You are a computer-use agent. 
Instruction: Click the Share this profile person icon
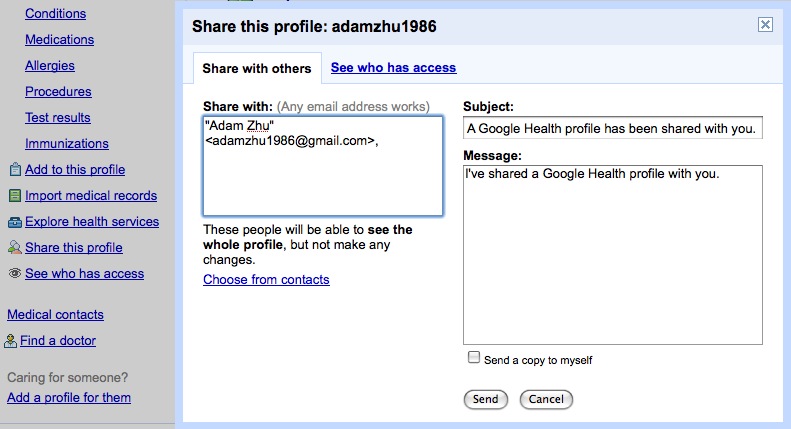pos(14,248)
